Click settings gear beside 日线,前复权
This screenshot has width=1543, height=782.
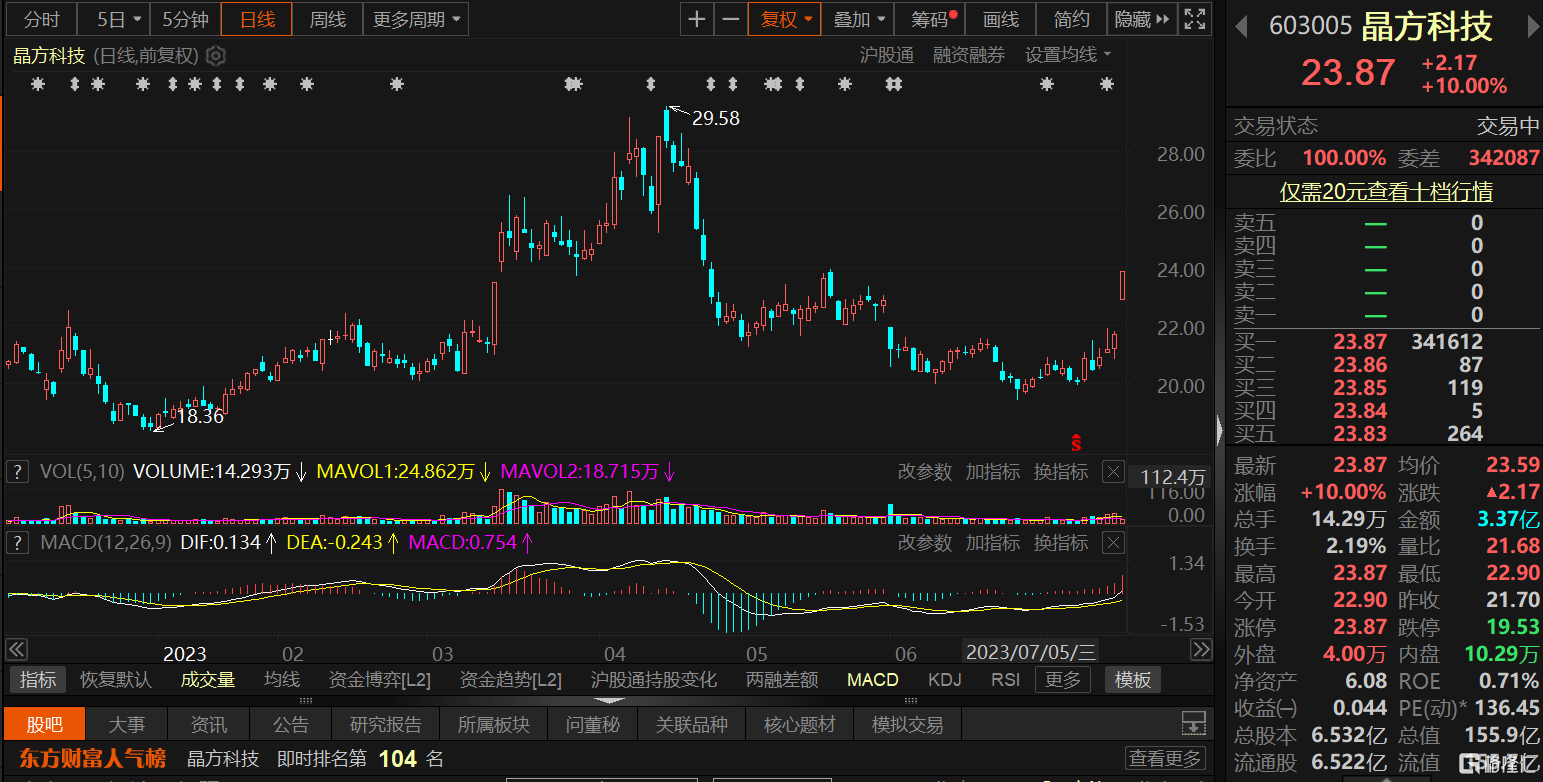click(x=215, y=56)
